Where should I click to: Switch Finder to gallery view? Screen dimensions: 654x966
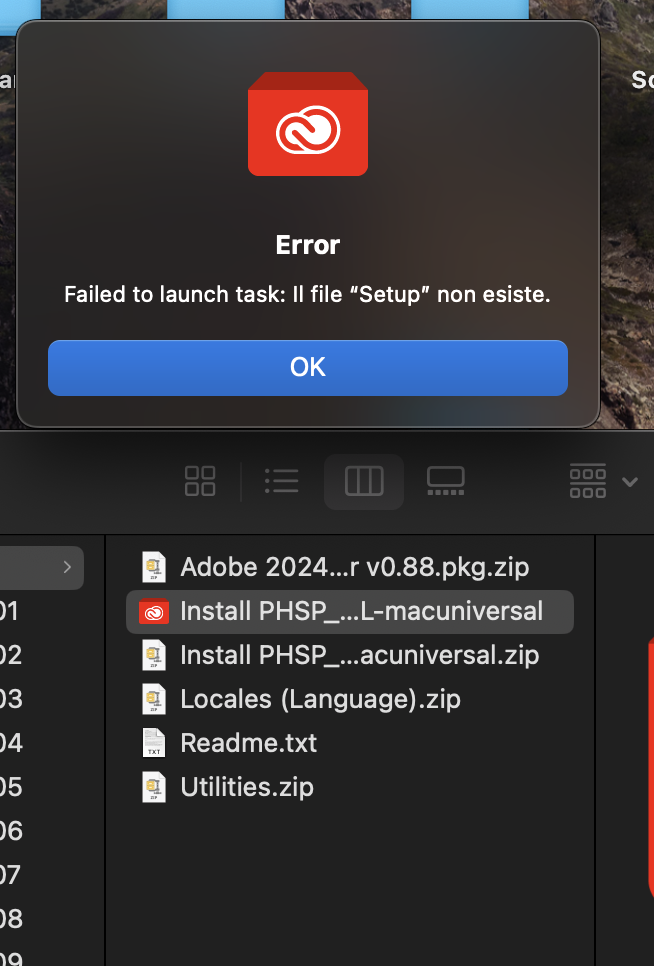tap(445, 481)
